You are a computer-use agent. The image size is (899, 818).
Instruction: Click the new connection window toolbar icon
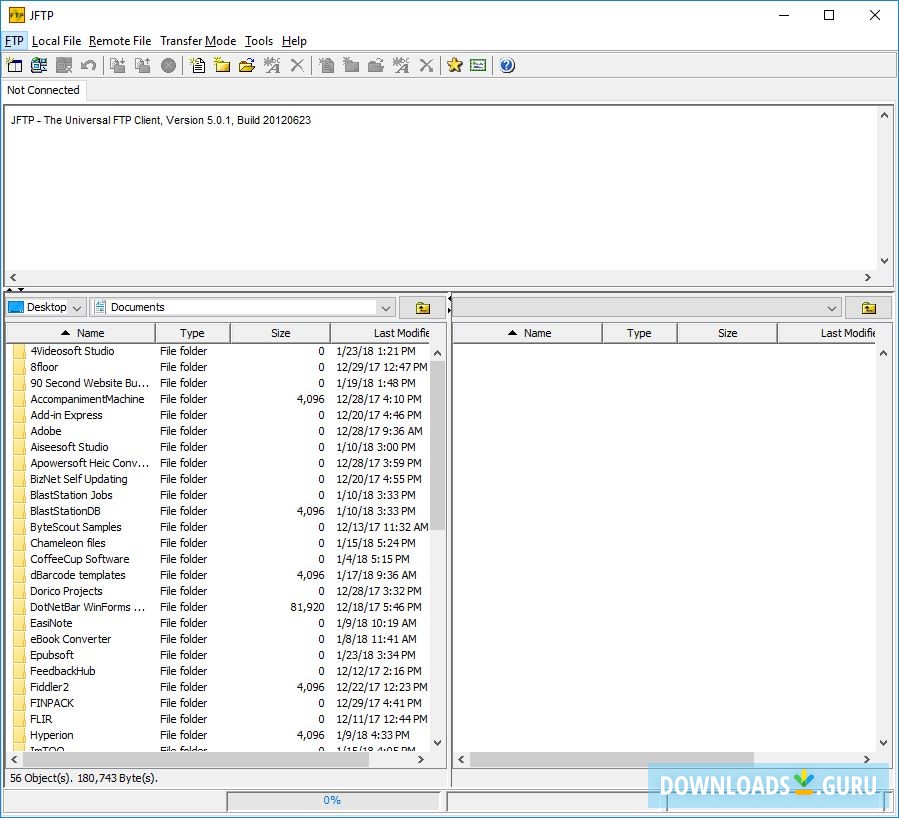14,65
